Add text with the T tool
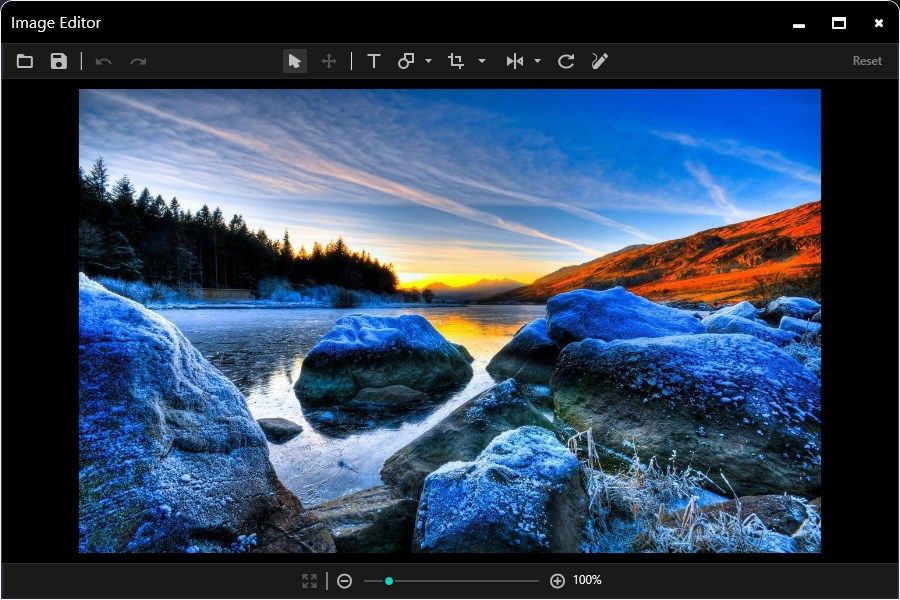The height and width of the screenshot is (600, 900). pos(374,61)
